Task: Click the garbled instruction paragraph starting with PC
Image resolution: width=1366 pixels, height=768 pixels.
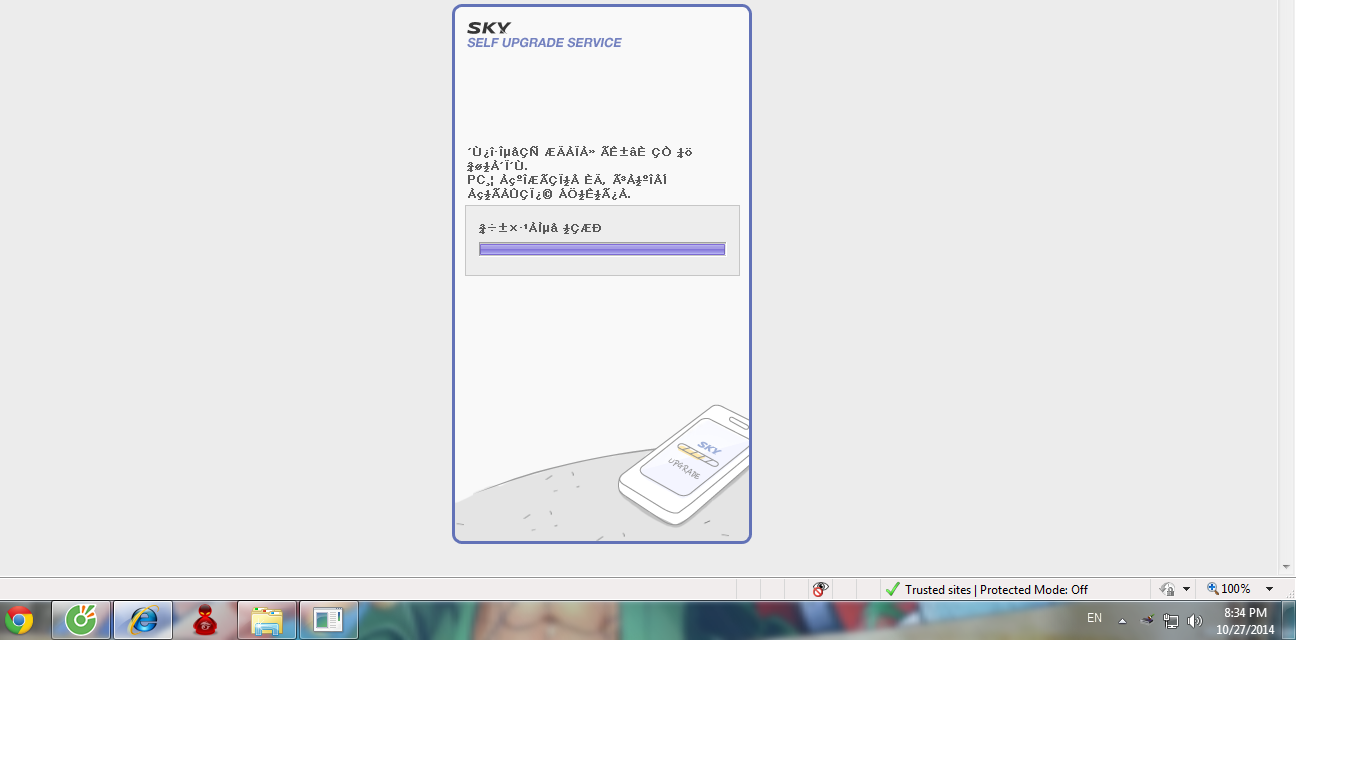Action: (567, 187)
